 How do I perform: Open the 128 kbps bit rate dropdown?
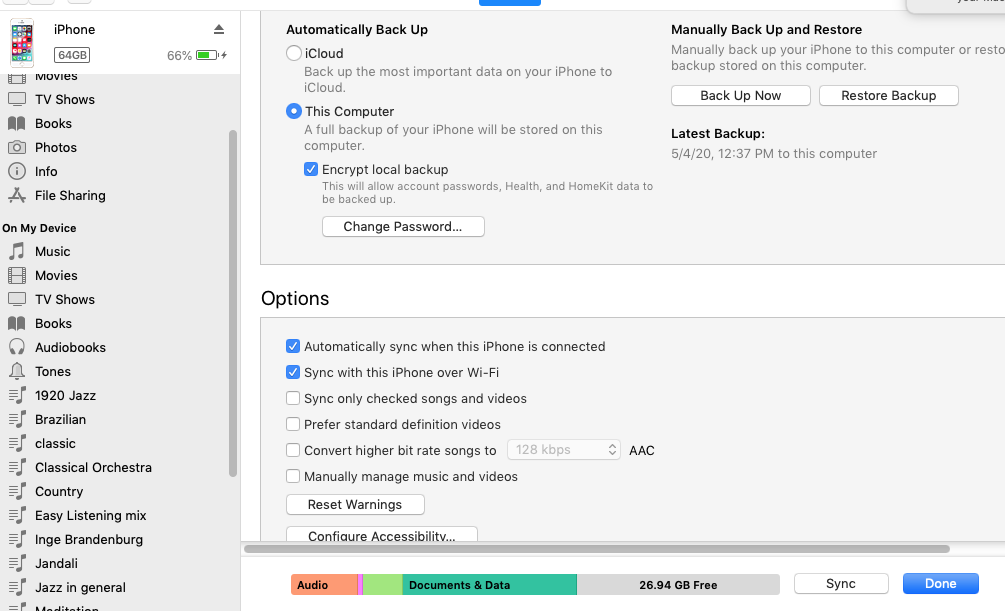click(564, 450)
